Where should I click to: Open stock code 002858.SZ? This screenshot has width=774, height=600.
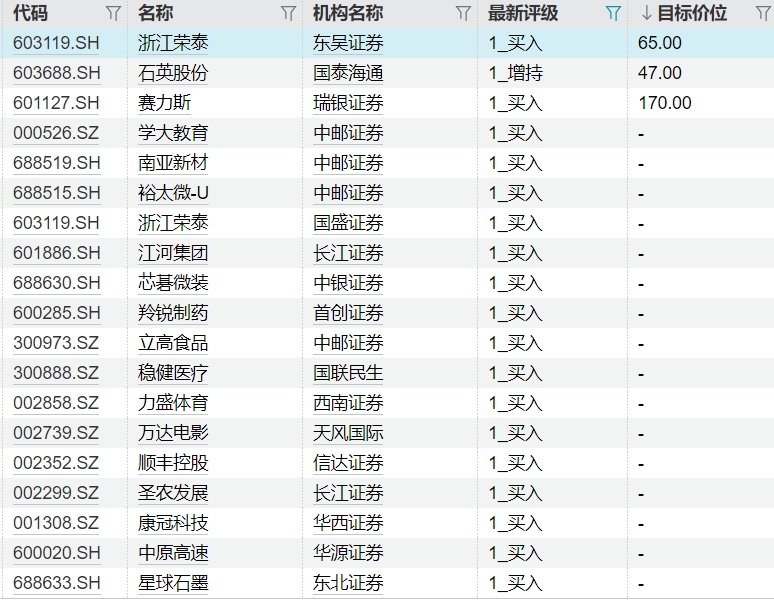pos(56,403)
